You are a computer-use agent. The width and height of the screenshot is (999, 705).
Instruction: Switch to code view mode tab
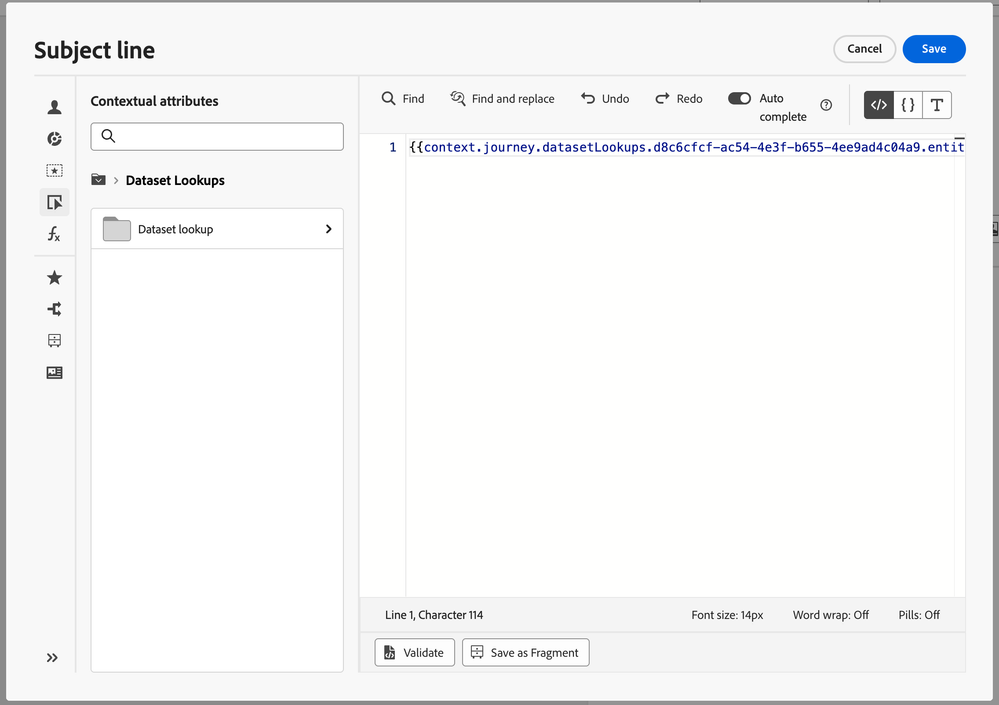pos(878,105)
